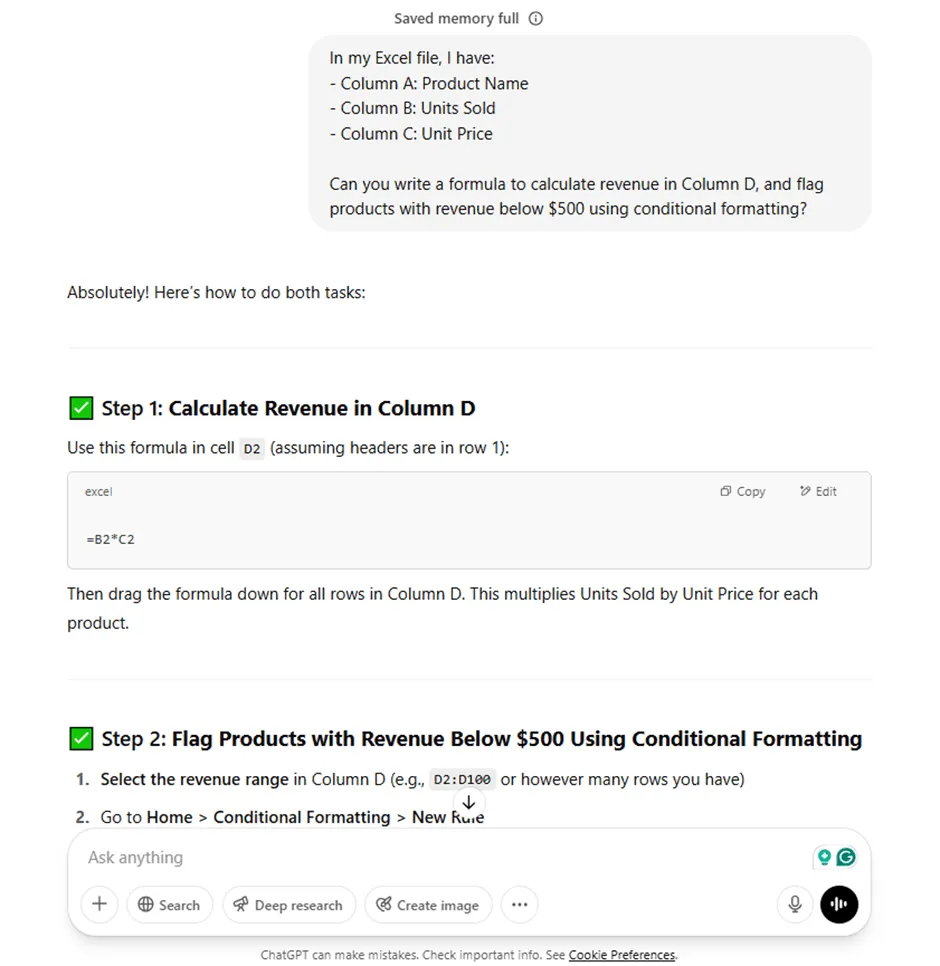Click the inline D2 cell code
Image resolution: width=940 pixels, height=966 pixels.
[252, 448]
